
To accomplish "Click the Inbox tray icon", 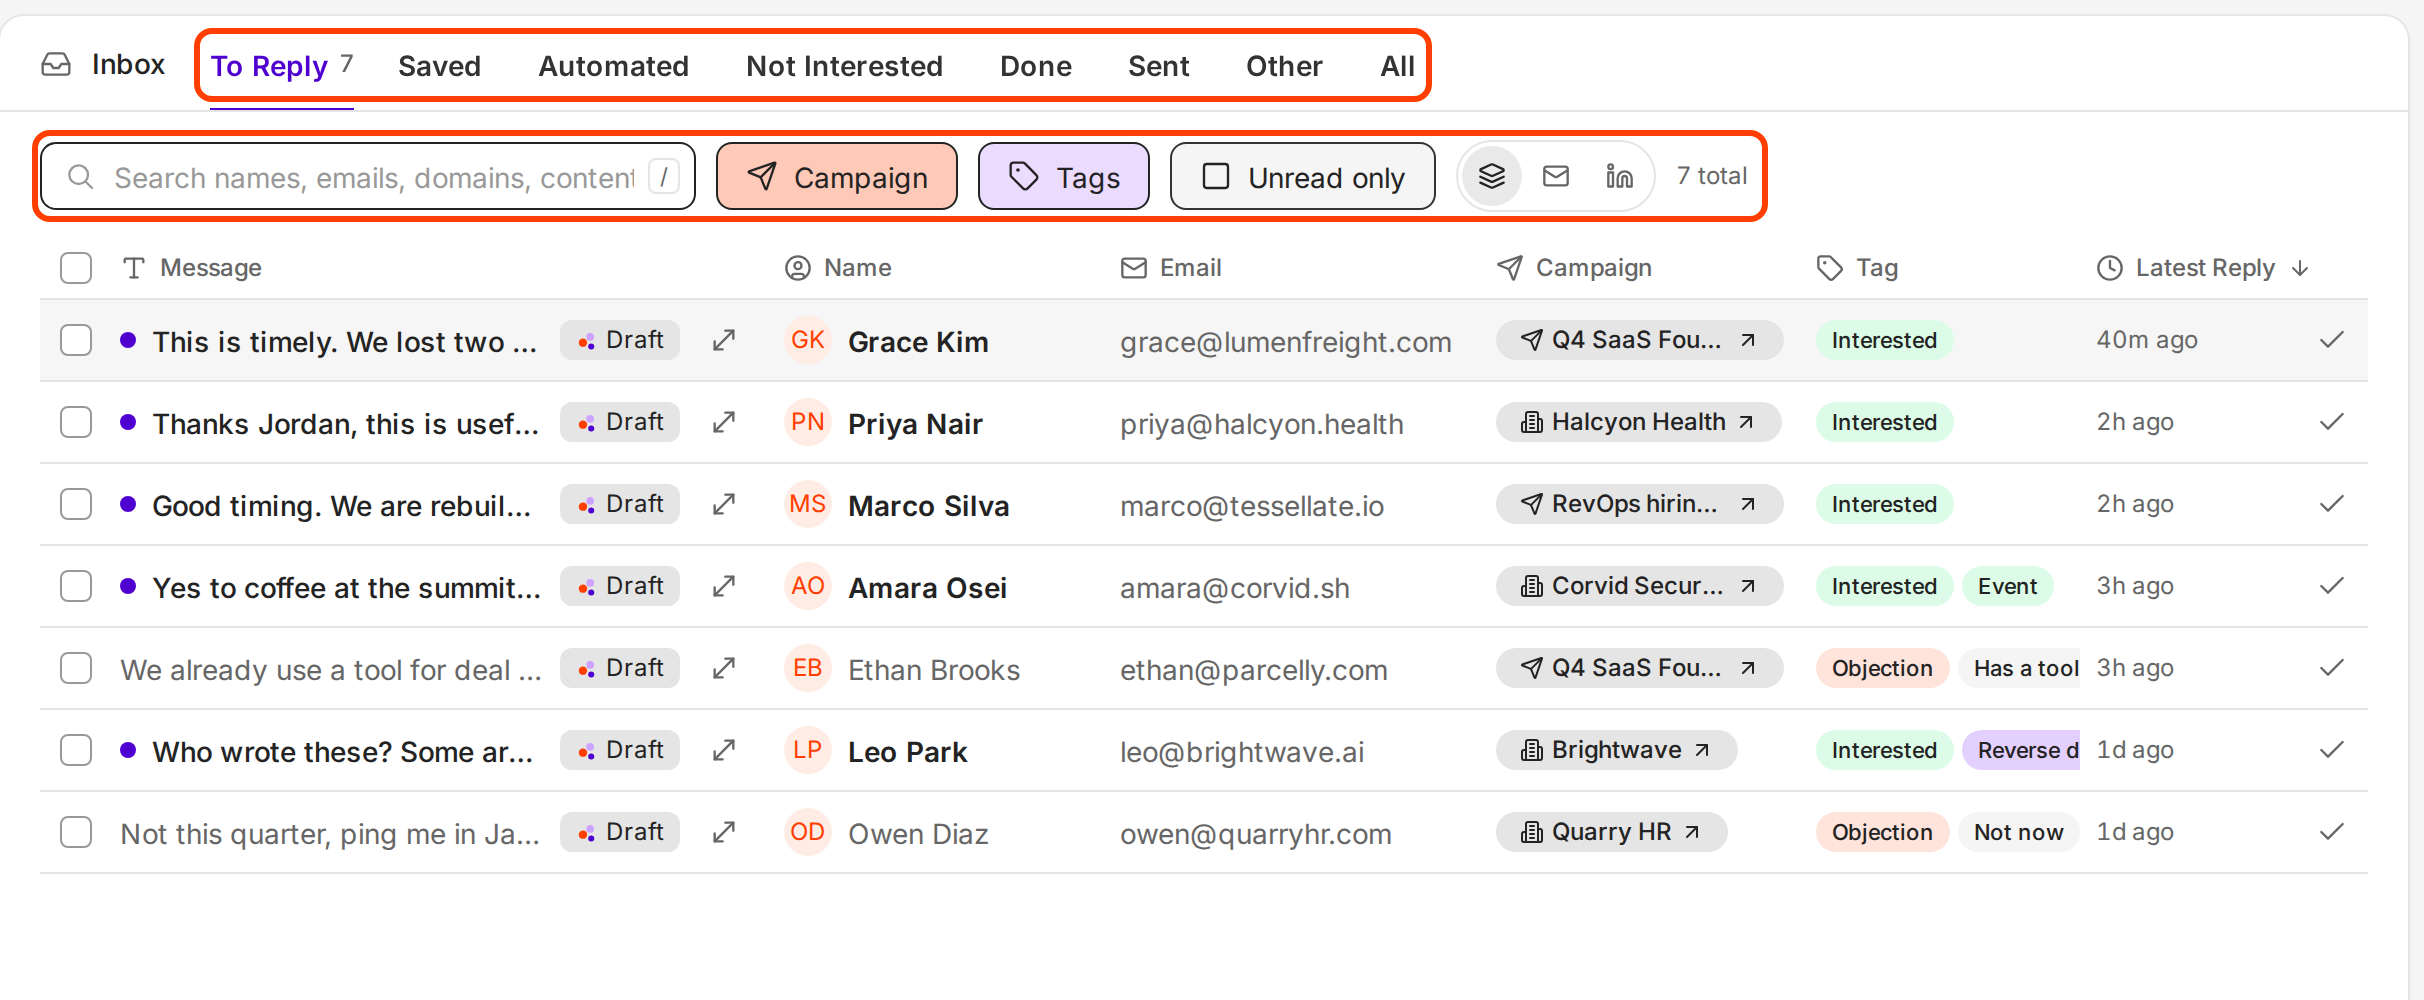I will coord(56,65).
